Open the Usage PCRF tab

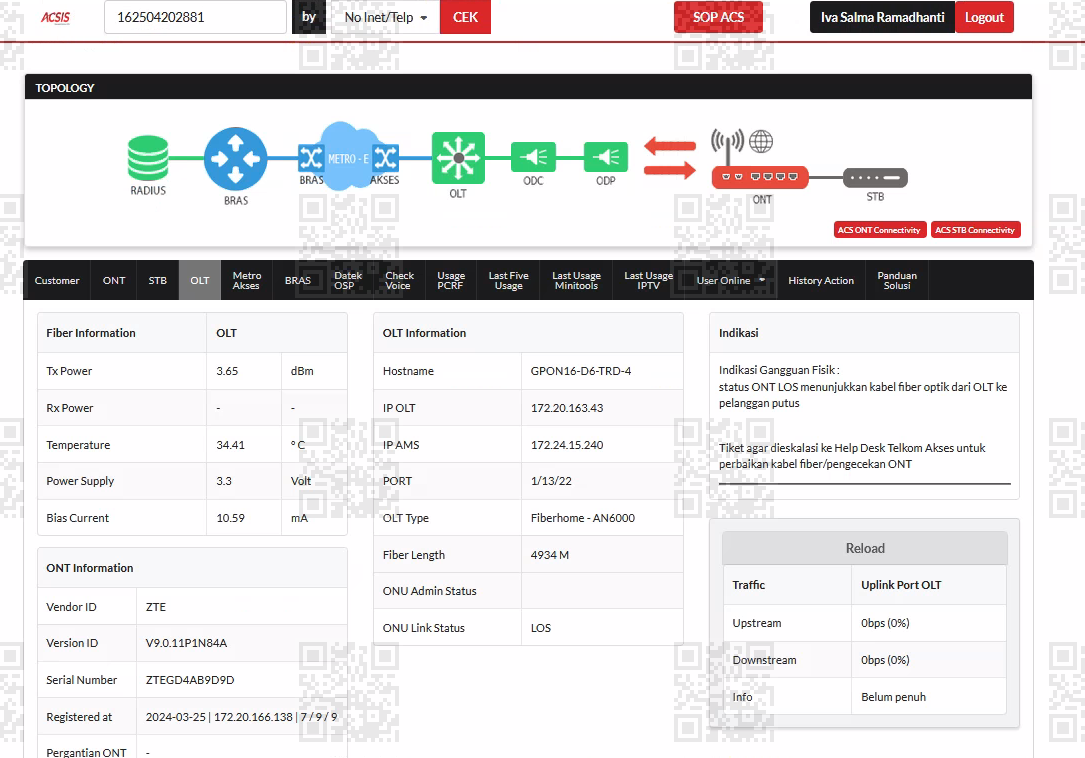(x=450, y=280)
